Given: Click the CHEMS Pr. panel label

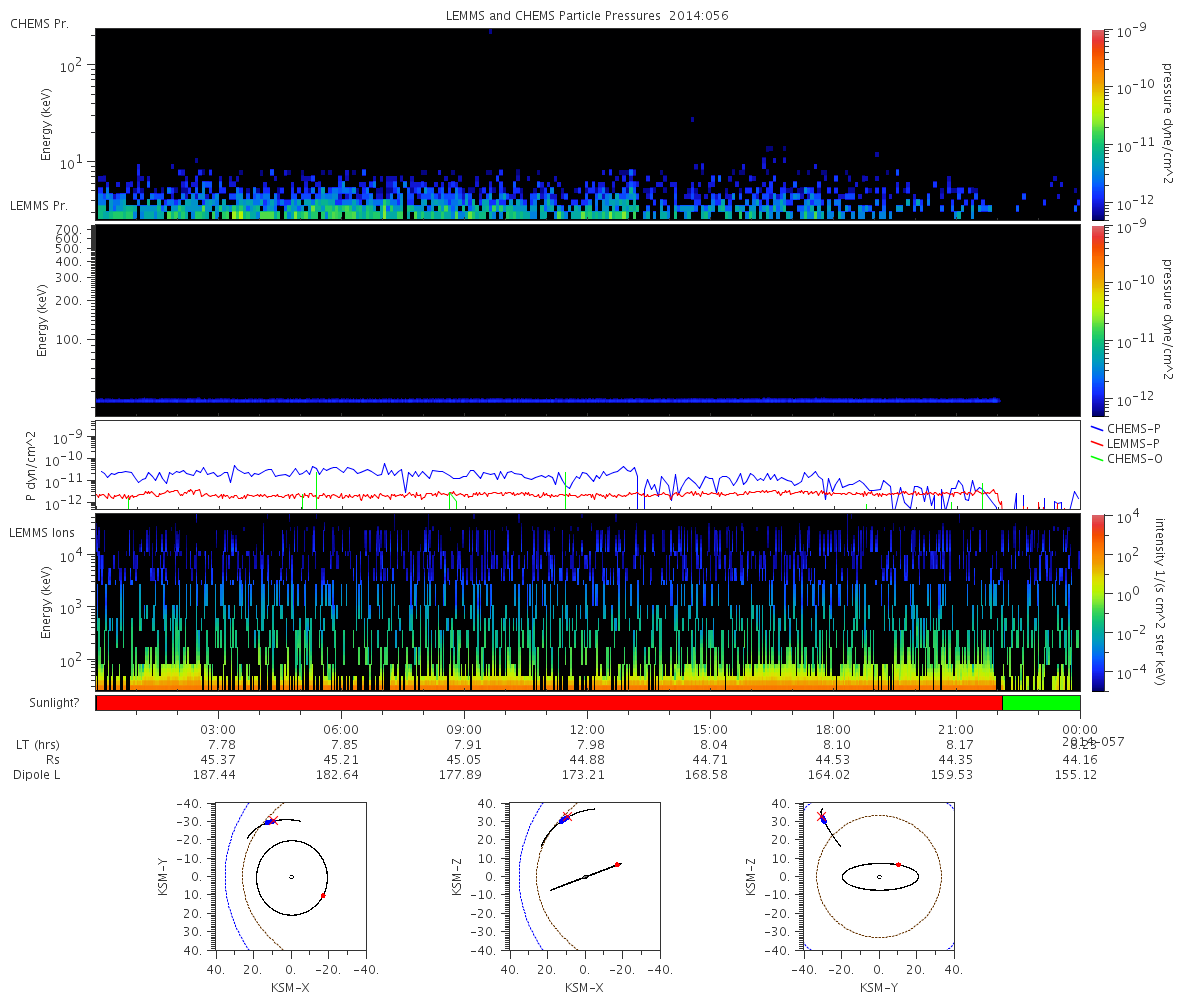Looking at the screenshot, I should [40, 23].
